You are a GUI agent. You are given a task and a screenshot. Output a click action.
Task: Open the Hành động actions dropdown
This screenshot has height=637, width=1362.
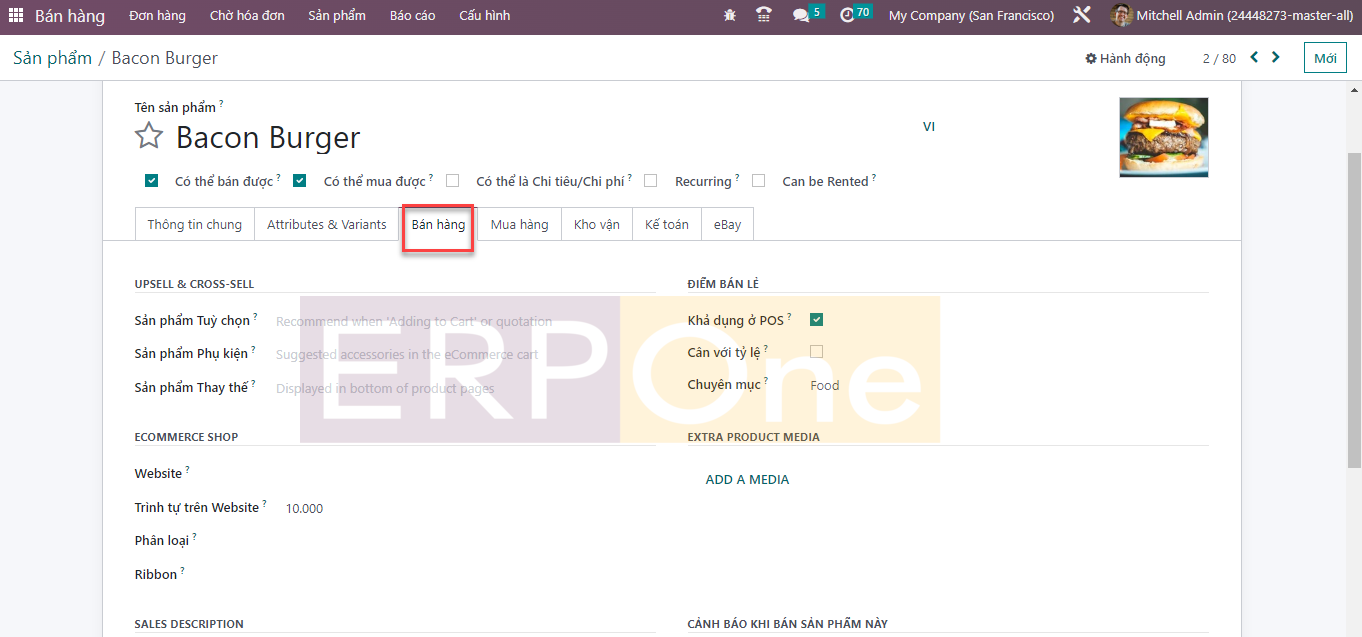(1125, 59)
